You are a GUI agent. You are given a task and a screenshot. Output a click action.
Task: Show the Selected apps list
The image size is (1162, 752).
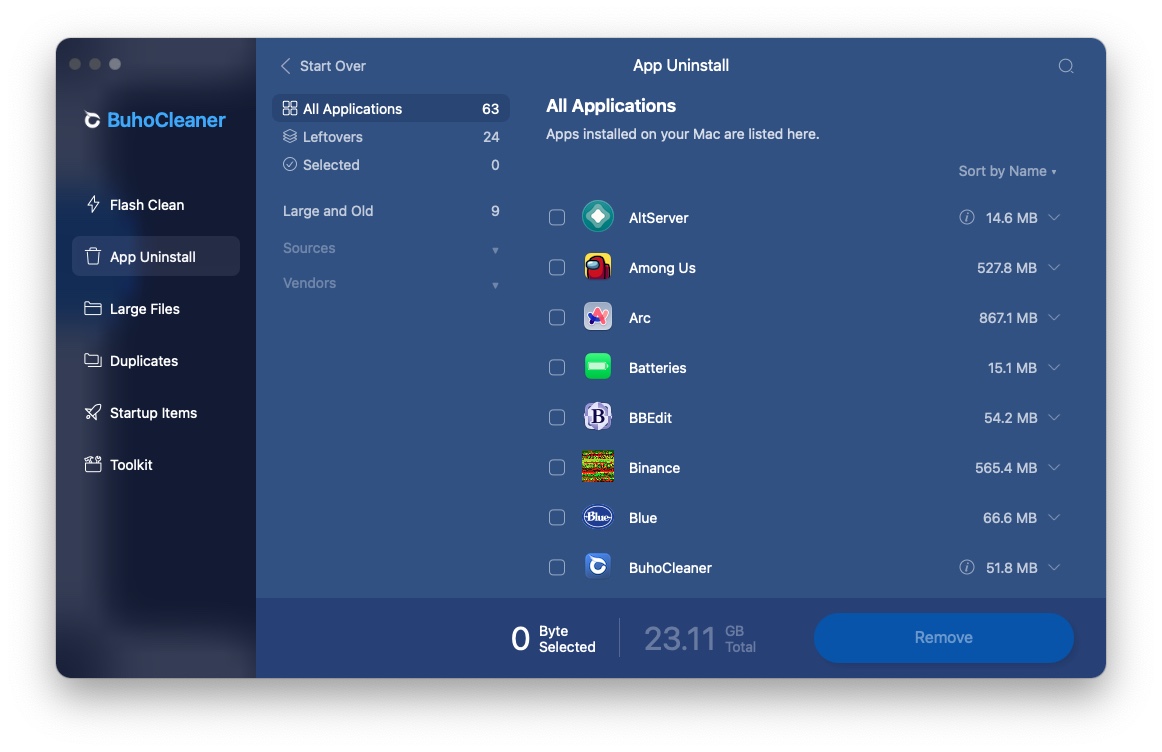391,164
